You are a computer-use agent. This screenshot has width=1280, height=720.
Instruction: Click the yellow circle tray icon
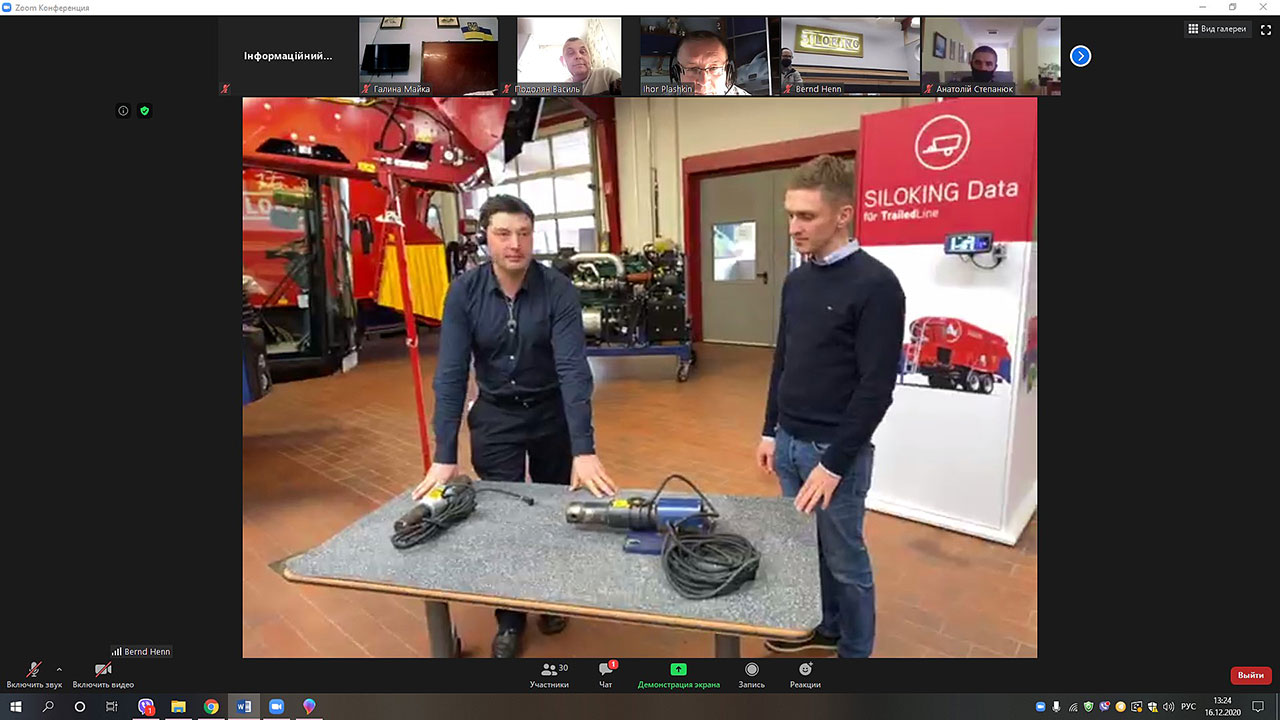(1121, 707)
